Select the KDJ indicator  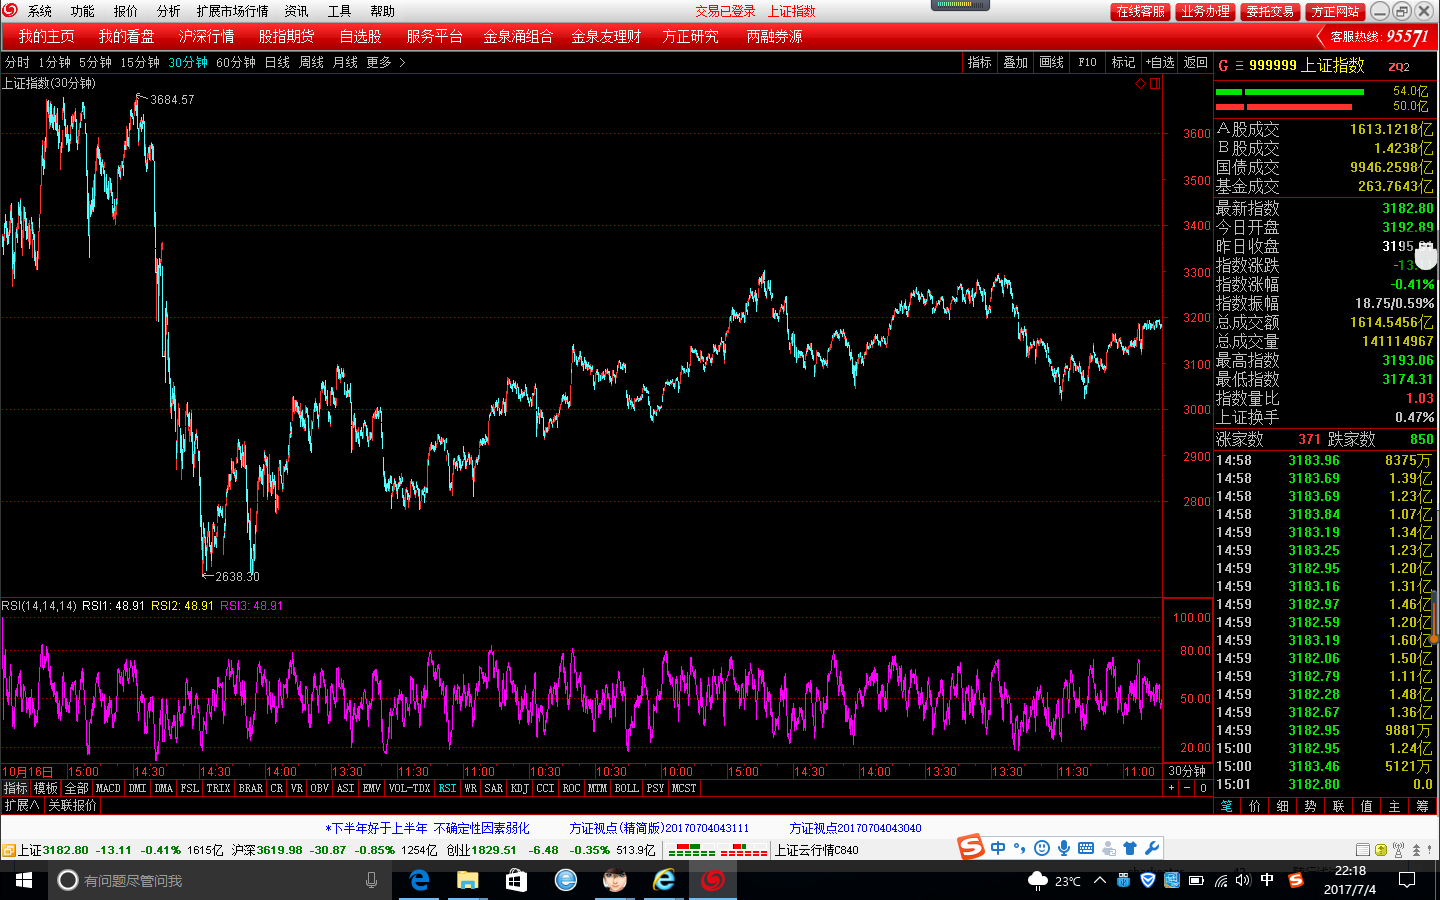[519, 788]
